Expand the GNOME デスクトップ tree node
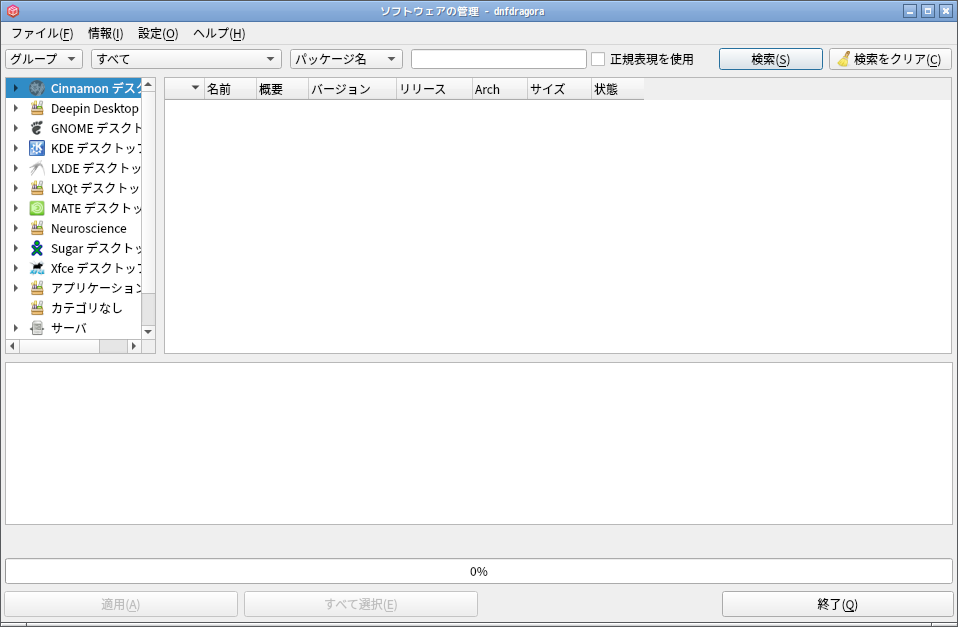 (x=16, y=128)
